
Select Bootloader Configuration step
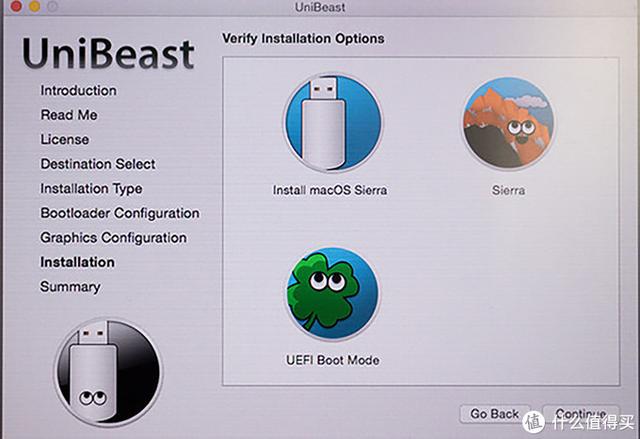click(x=120, y=213)
